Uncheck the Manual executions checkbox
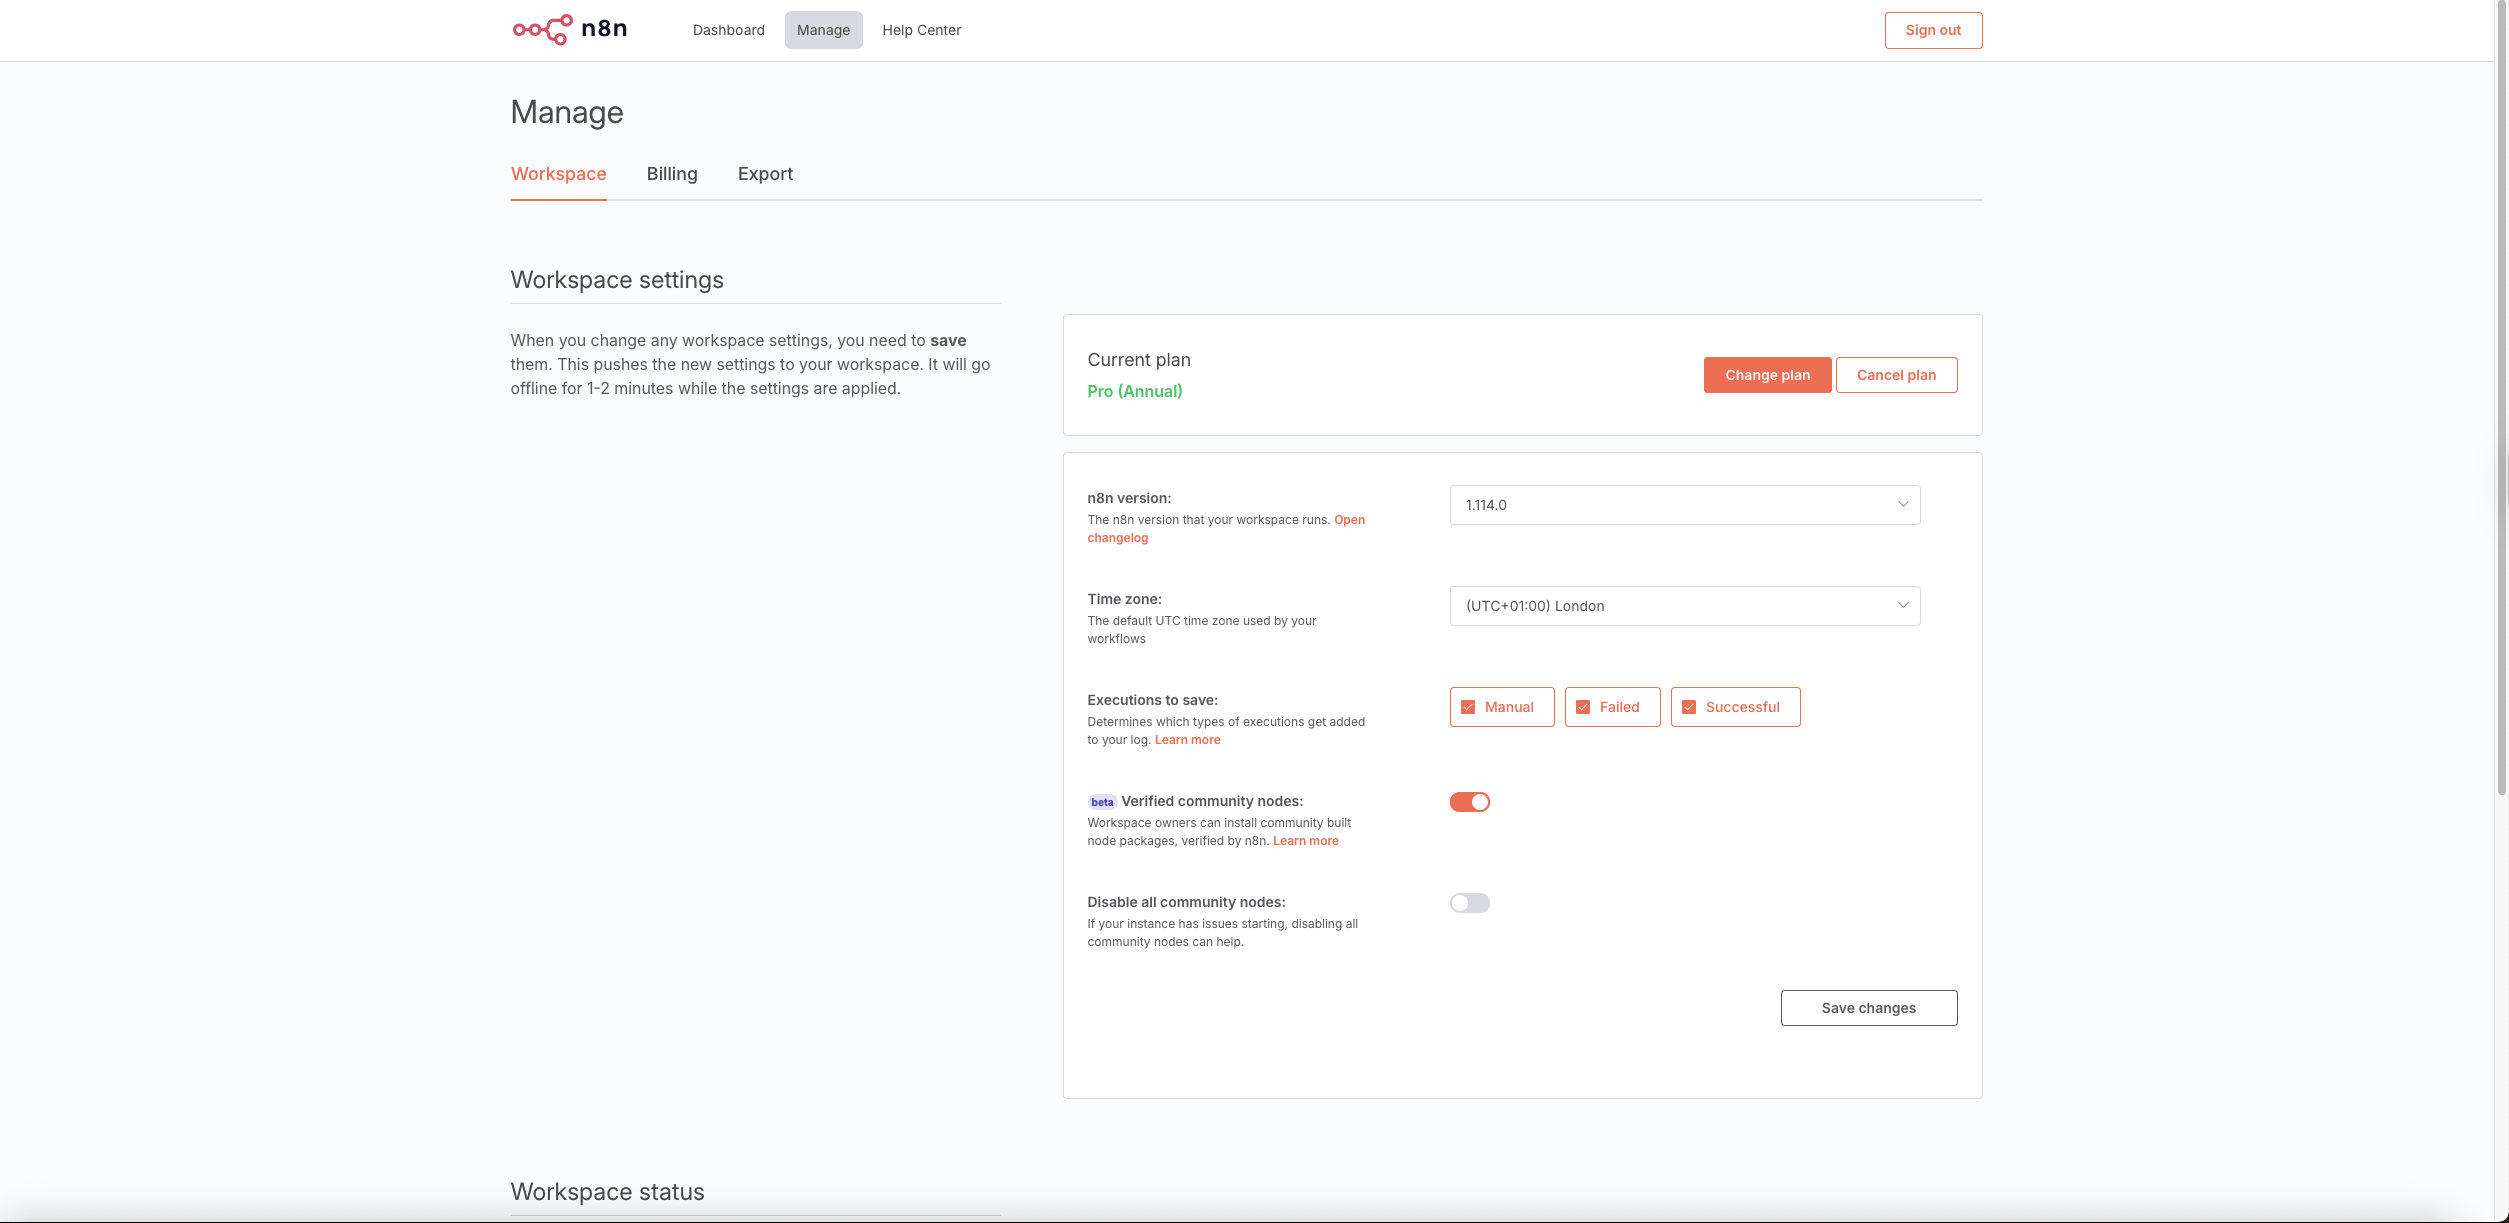Image resolution: width=2509 pixels, height=1223 pixels. pos(1468,707)
